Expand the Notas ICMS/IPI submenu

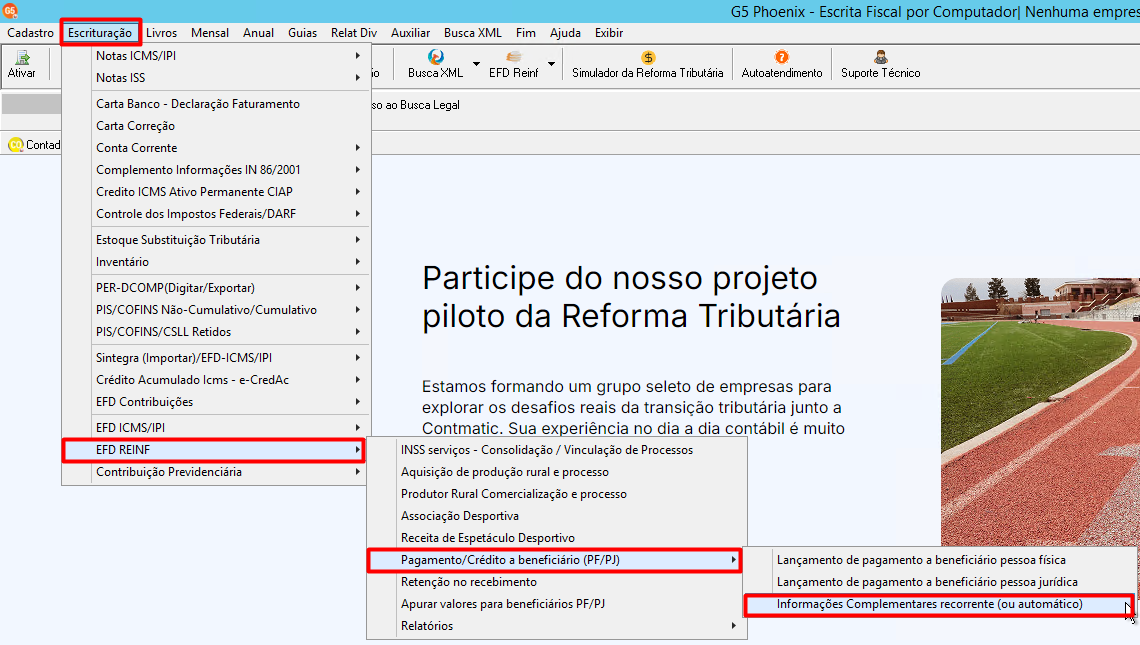click(x=358, y=55)
